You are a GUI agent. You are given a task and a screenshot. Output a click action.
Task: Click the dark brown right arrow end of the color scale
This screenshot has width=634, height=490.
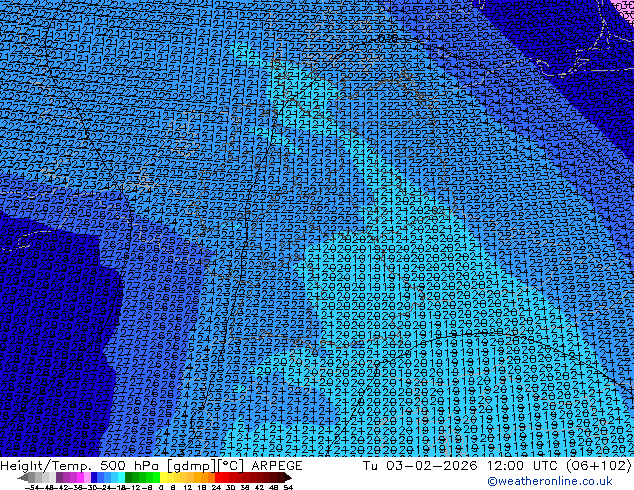[x=287, y=477]
